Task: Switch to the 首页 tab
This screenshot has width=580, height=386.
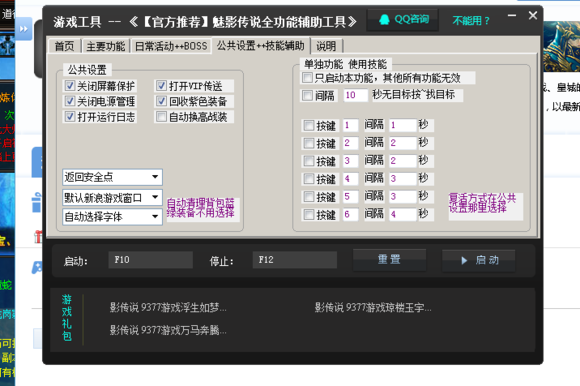Action: [x=64, y=46]
